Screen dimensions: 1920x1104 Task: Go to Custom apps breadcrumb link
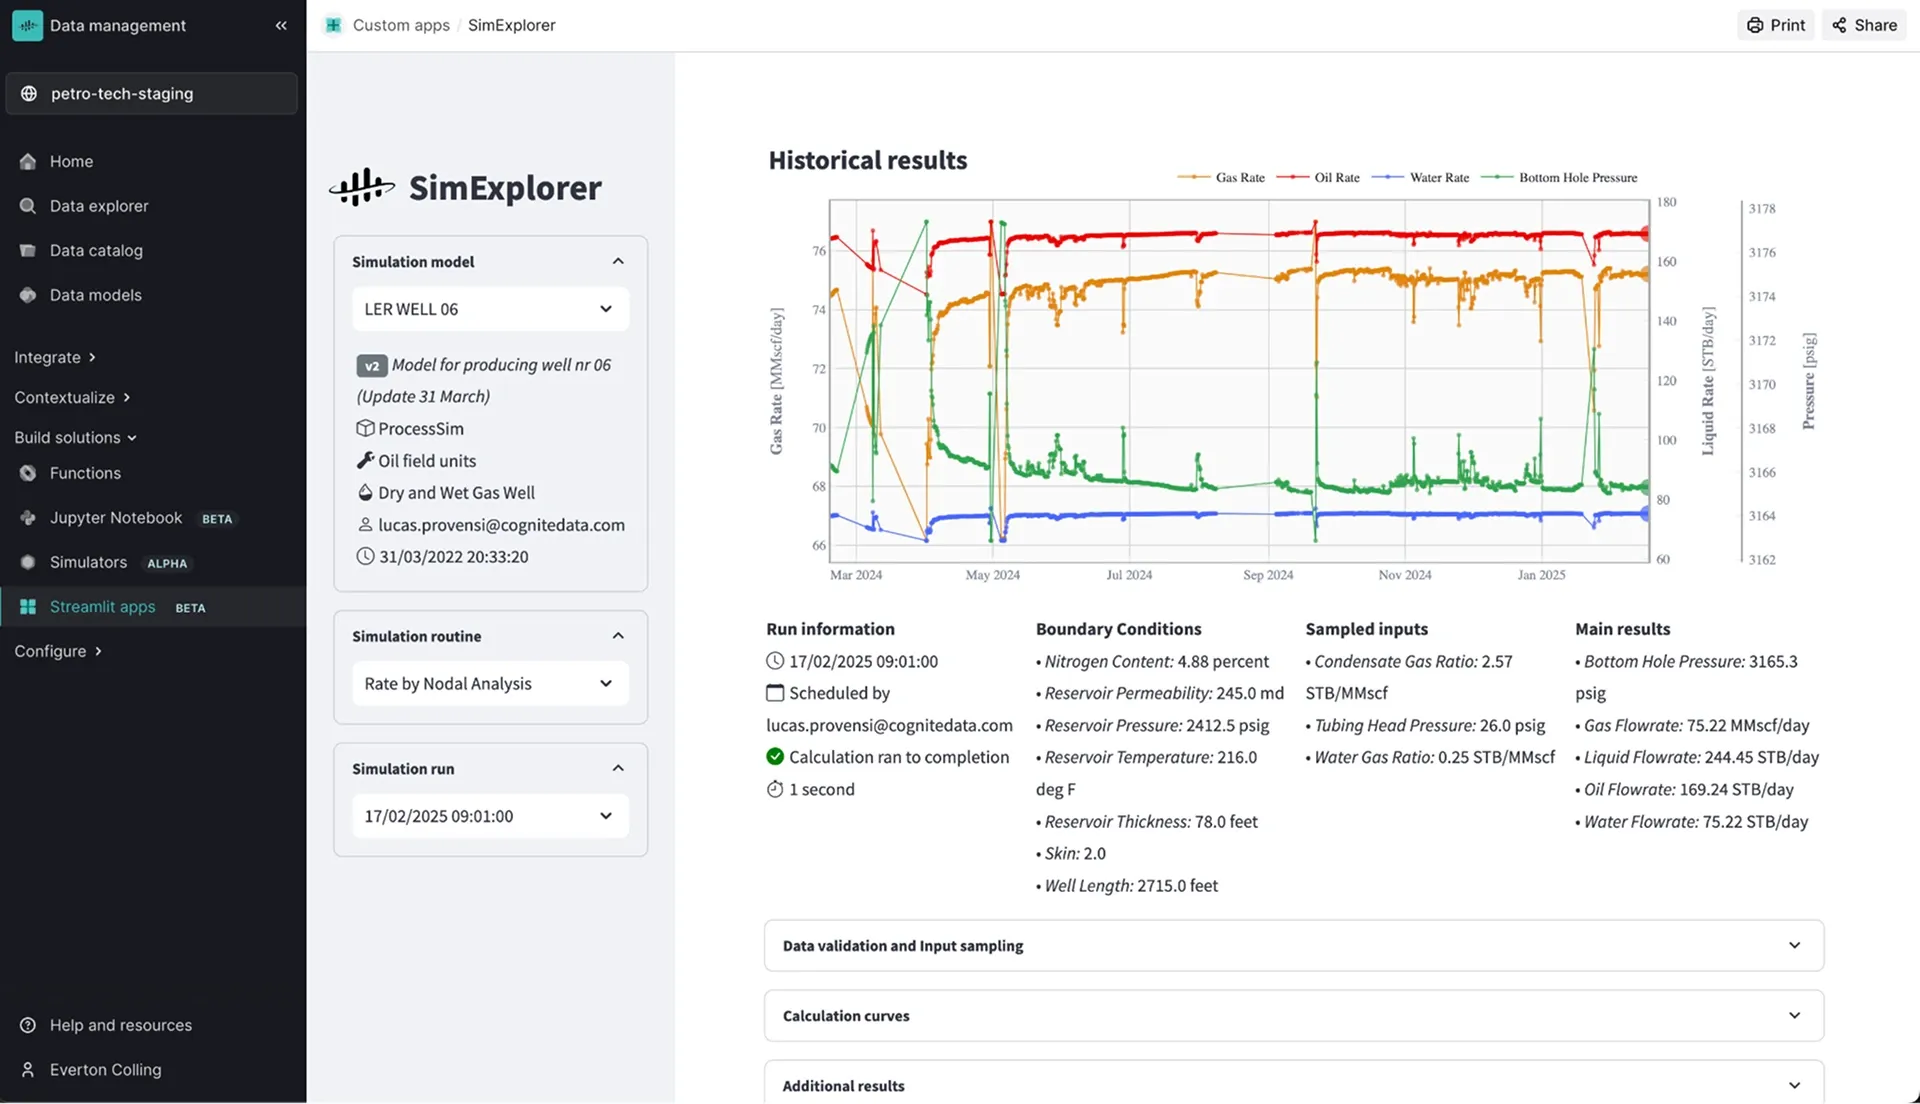401,25
